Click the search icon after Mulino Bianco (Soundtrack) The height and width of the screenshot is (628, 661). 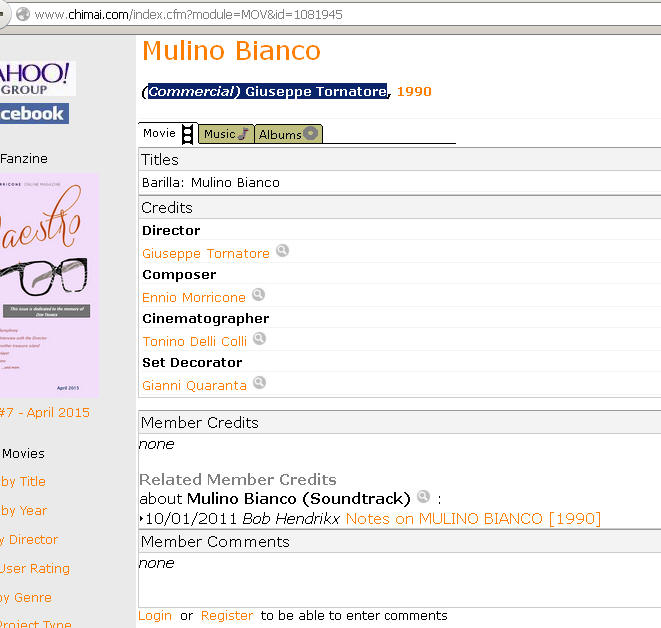(423, 496)
